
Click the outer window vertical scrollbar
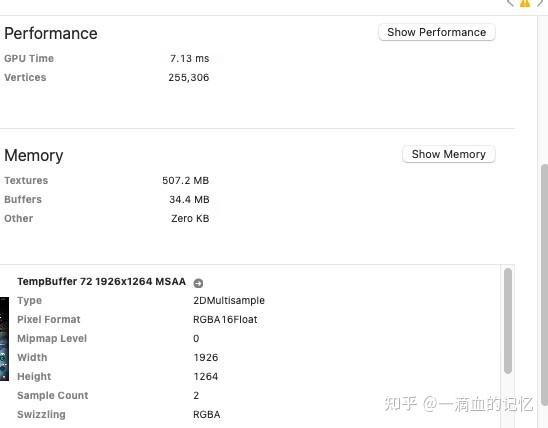click(544, 284)
